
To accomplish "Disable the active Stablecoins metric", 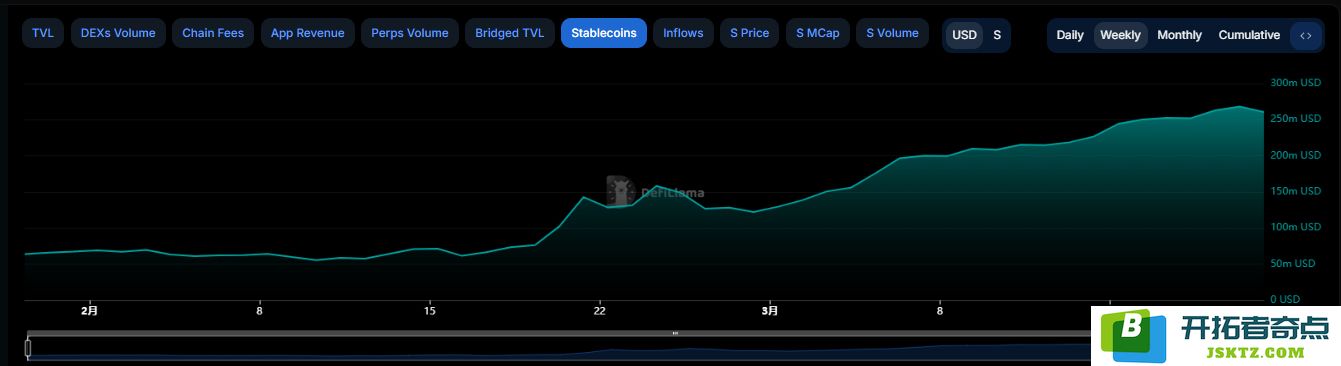I will point(604,33).
